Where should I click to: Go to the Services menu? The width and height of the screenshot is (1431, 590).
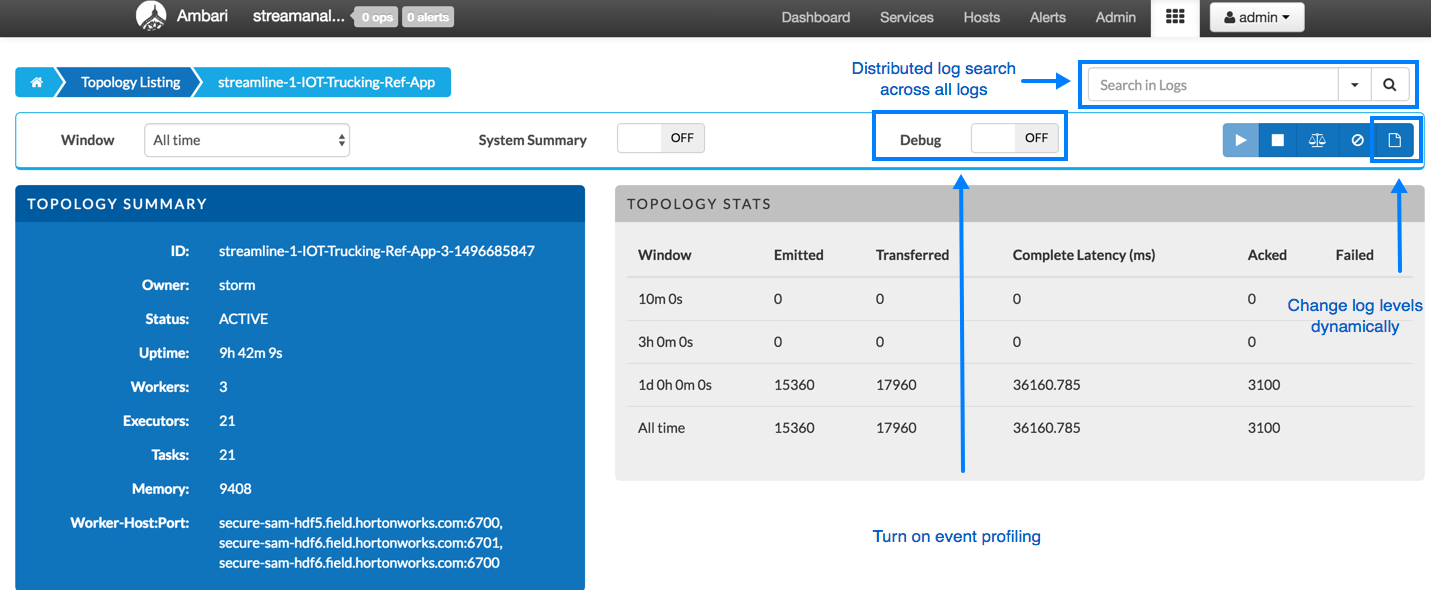point(906,17)
